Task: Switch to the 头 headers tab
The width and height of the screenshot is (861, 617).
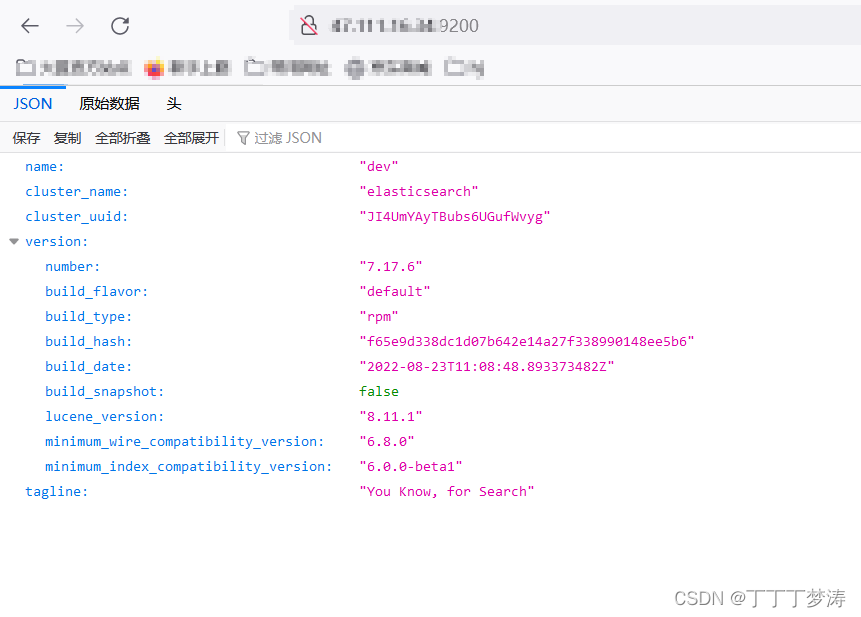Action: (x=174, y=104)
